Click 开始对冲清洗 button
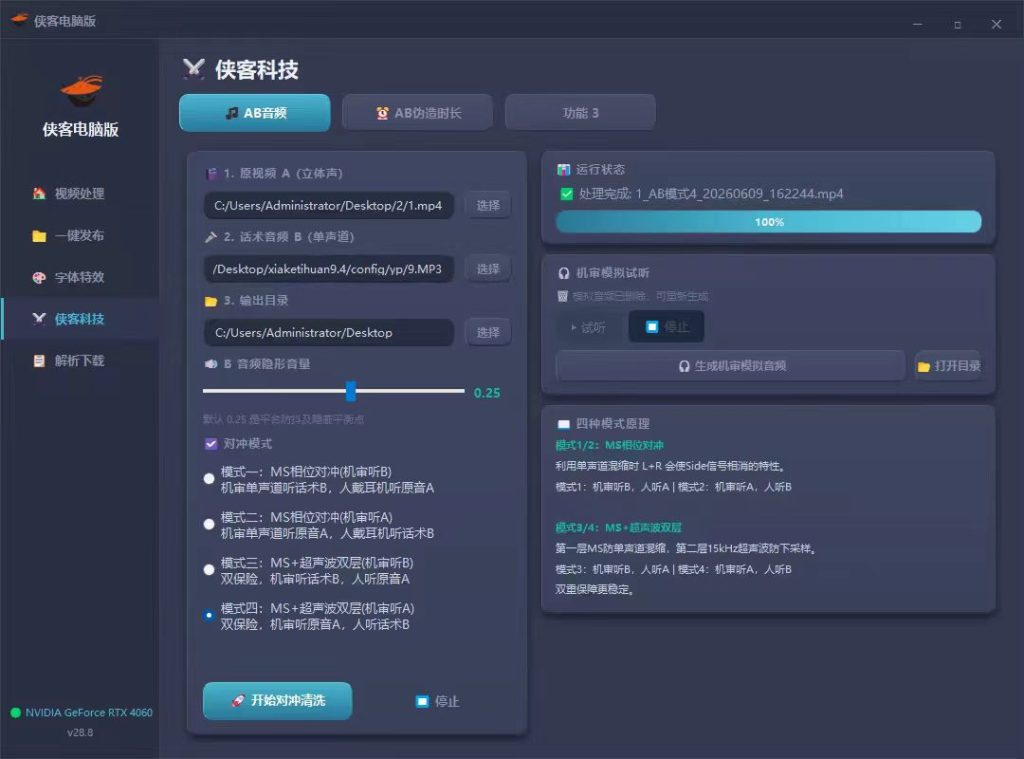The height and width of the screenshot is (759, 1024). (278, 701)
